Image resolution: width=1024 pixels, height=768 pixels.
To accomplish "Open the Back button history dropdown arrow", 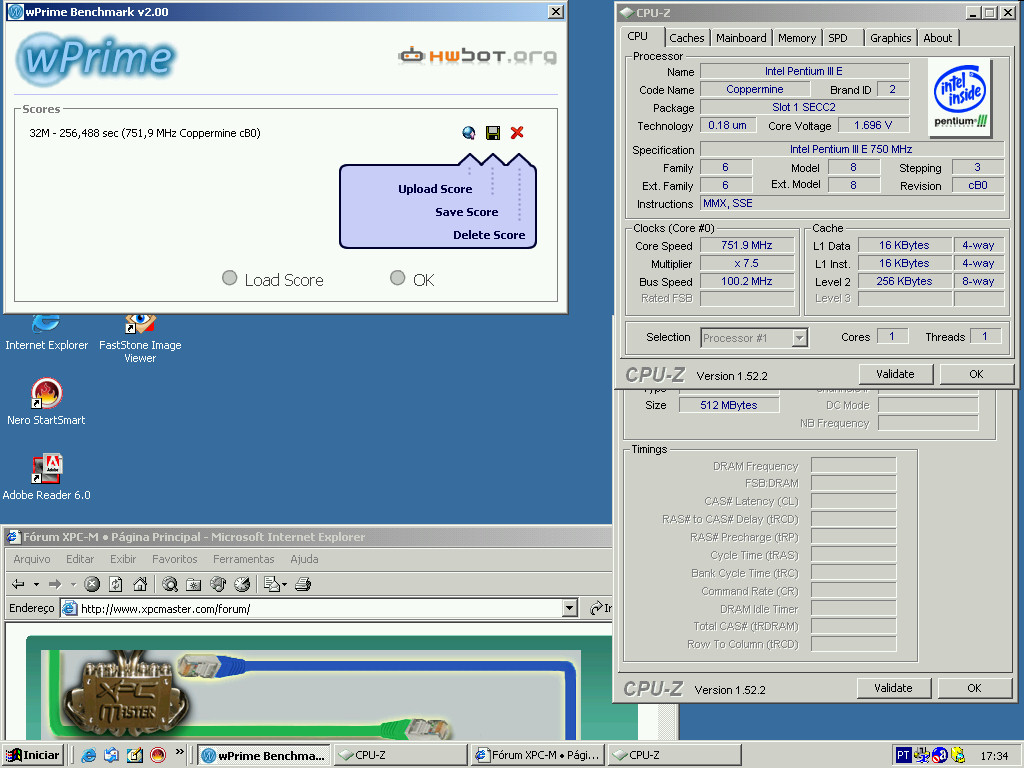I will click(x=37, y=584).
